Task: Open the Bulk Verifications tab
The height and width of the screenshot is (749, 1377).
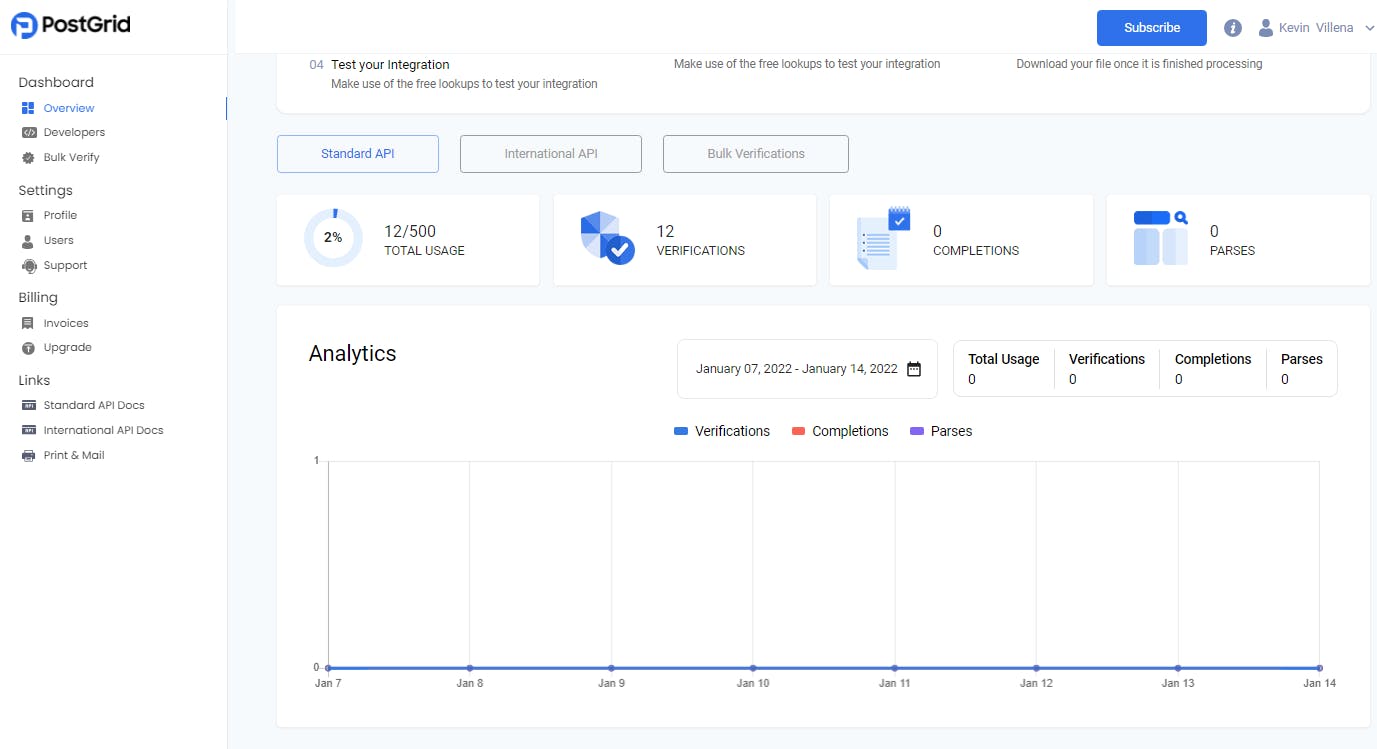Action: (x=755, y=153)
